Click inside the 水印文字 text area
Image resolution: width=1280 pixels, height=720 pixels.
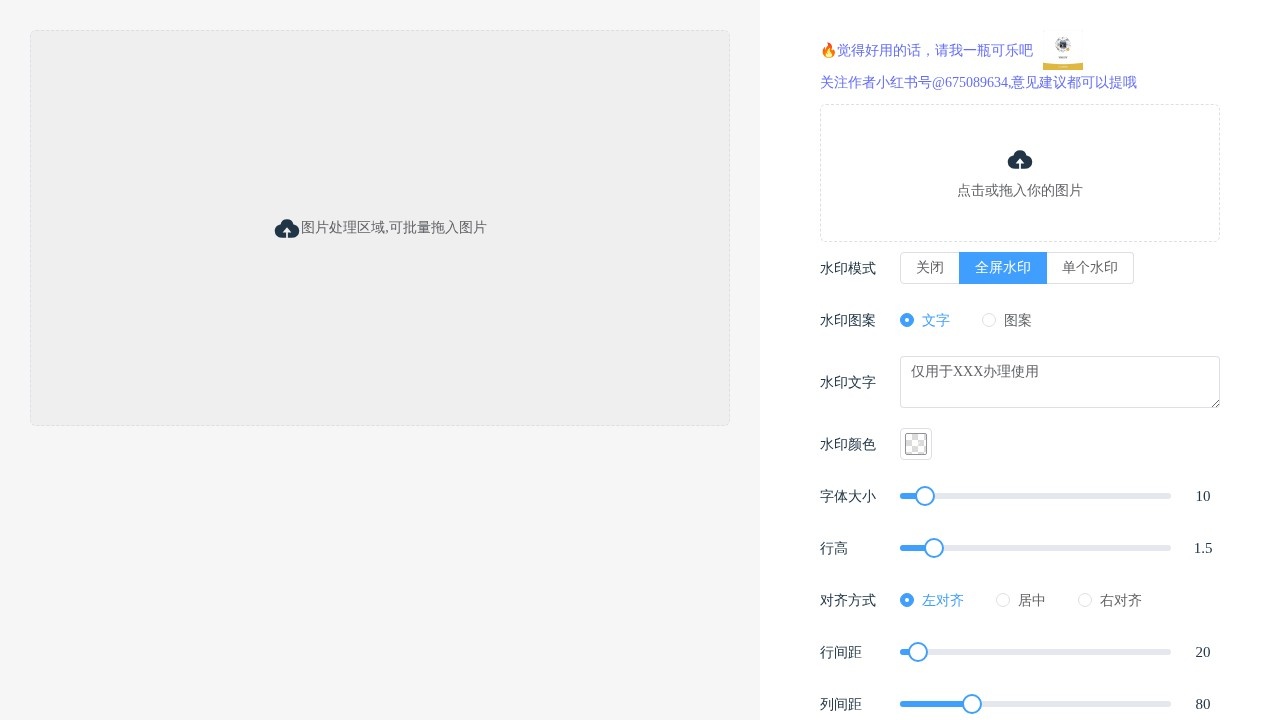tap(1059, 382)
